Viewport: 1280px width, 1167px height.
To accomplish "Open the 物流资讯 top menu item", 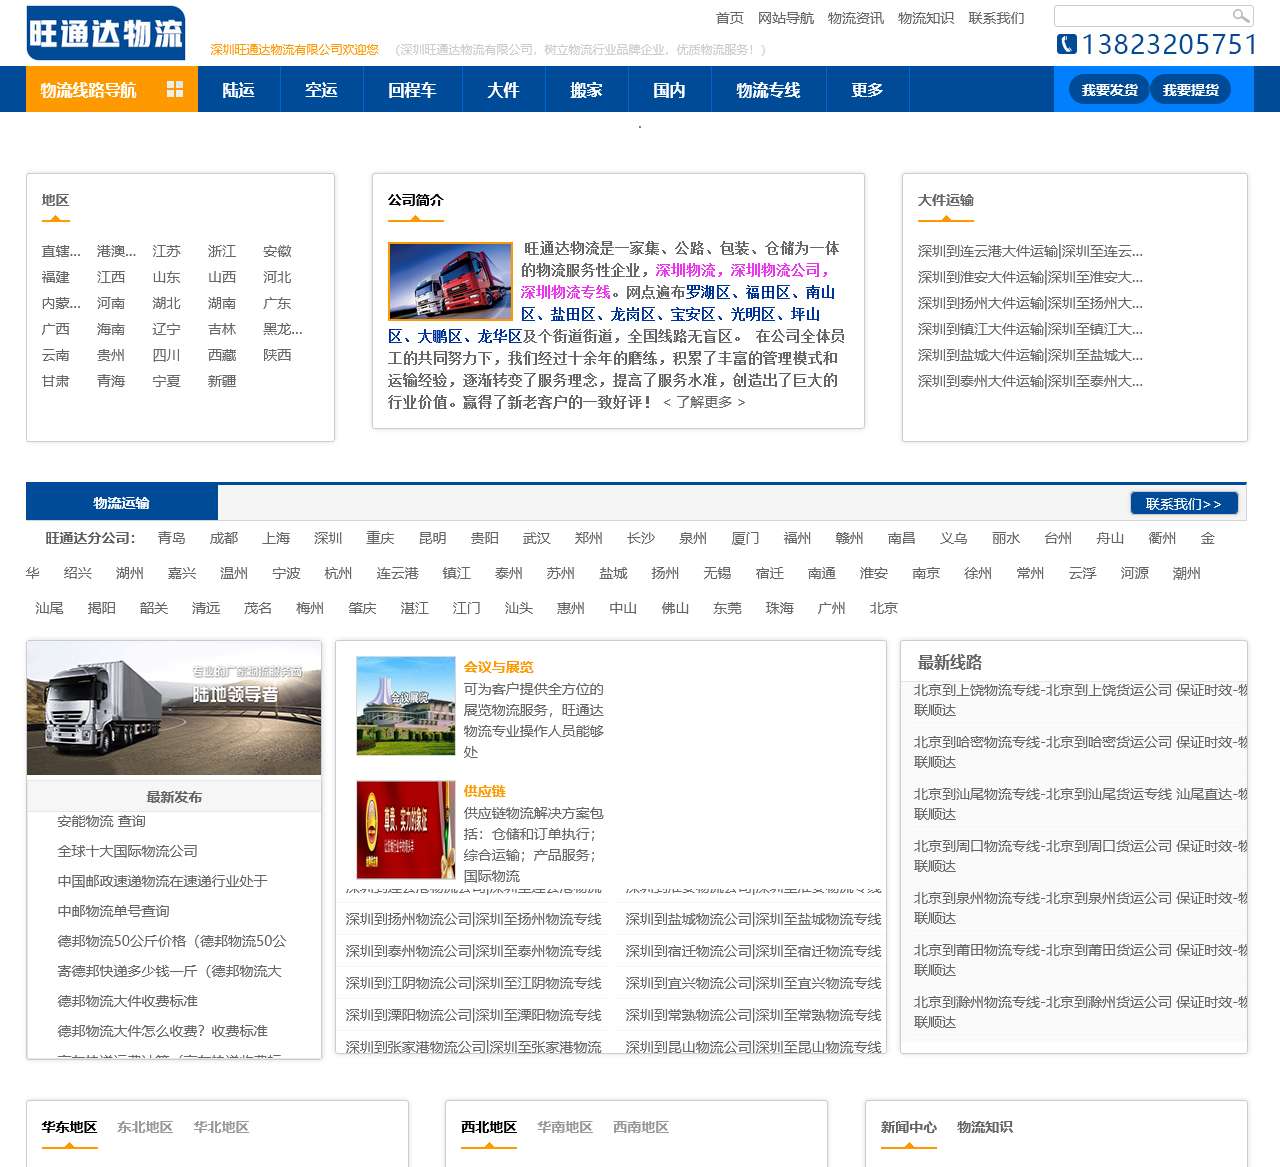I will click(x=856, y=17).
